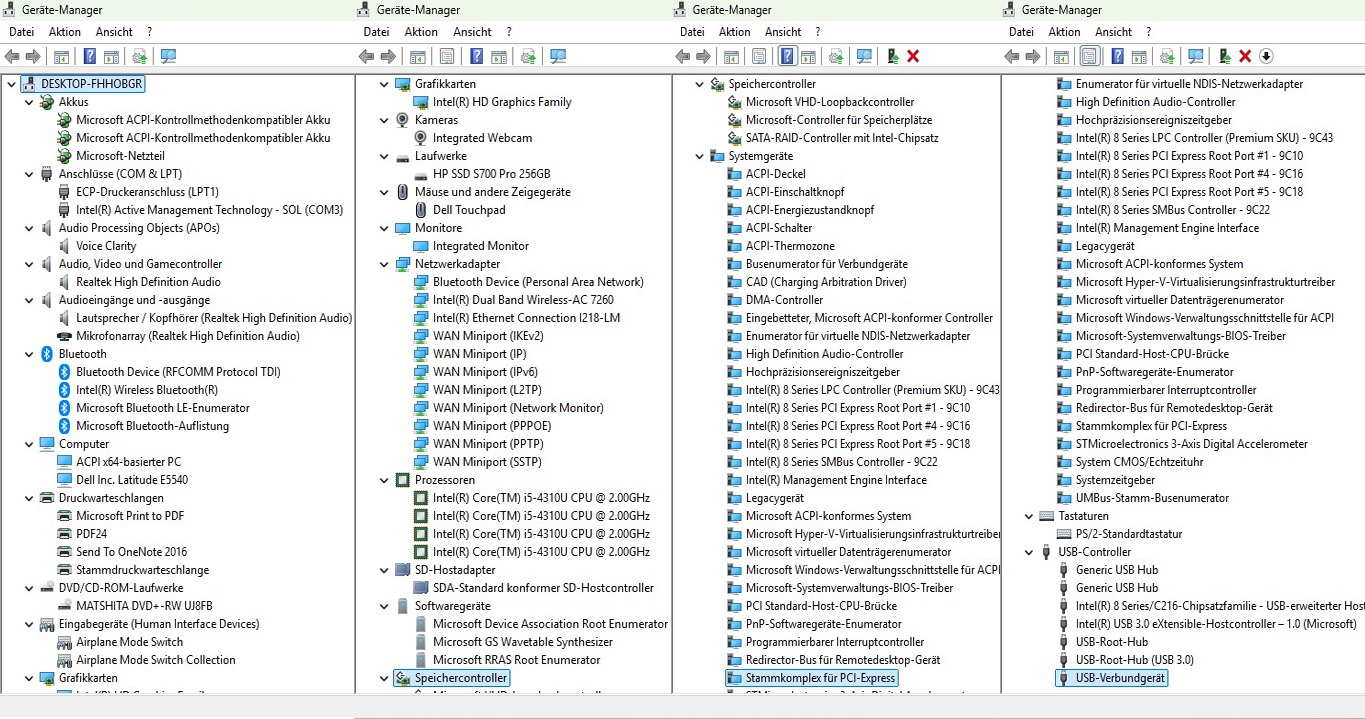The height and width of the screenshot is (719, 1365).
Task: Select the HP SSD S700 Pro 256GB drive
Action: point(491,174)
